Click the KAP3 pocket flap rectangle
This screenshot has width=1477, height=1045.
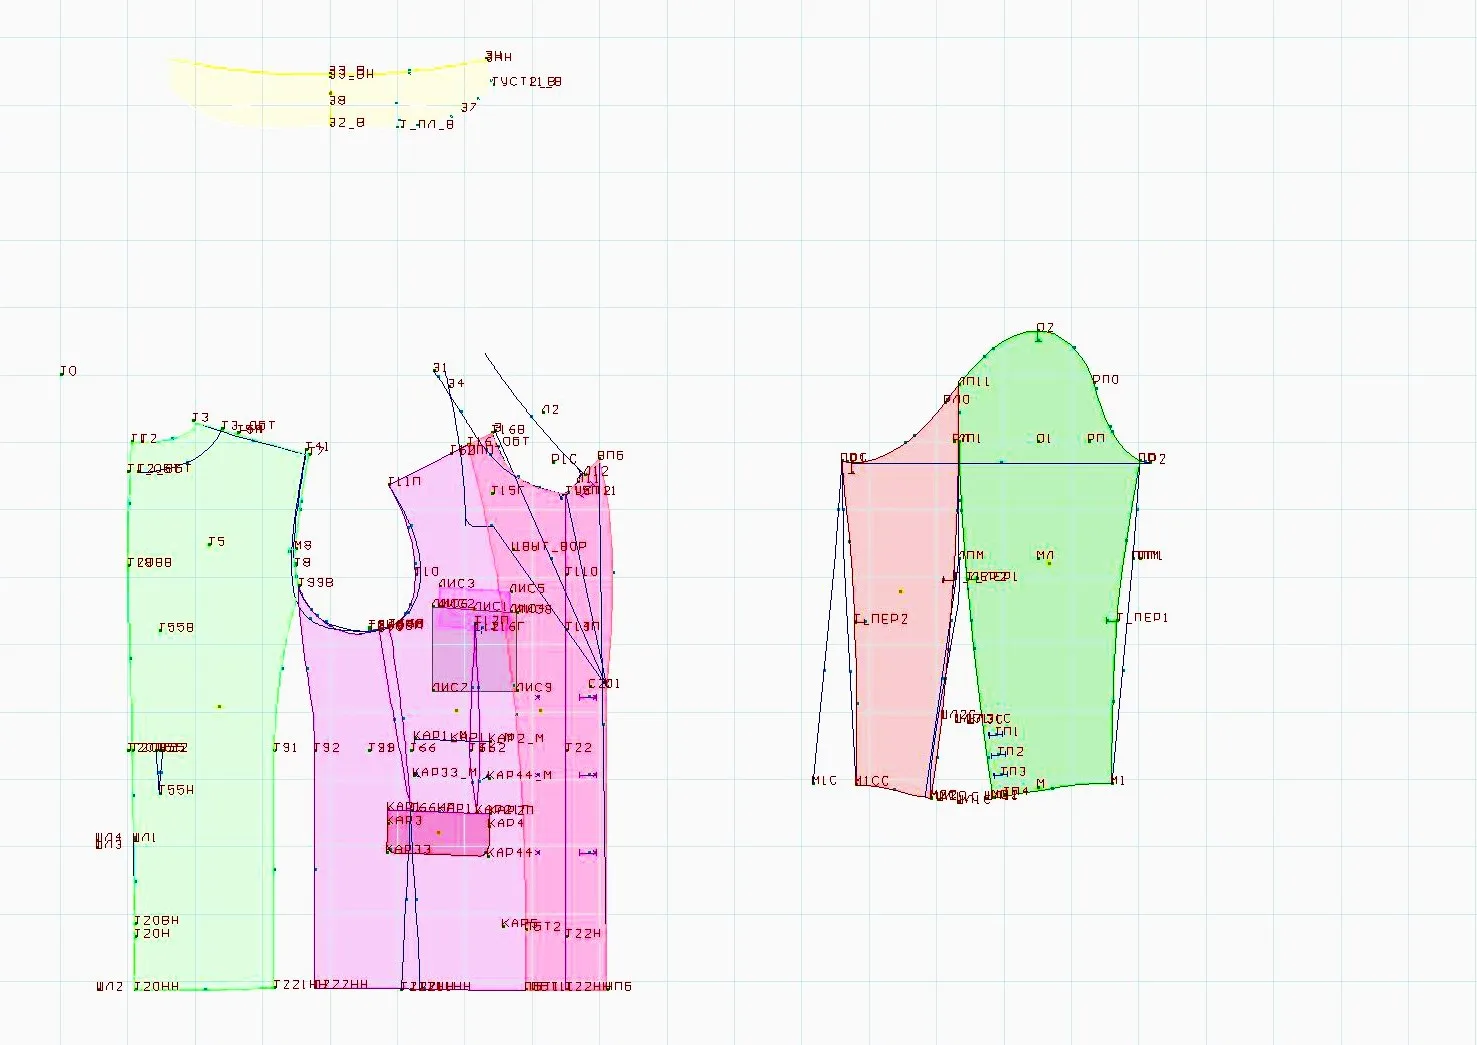pyautogui.click(x=439, y=833)
